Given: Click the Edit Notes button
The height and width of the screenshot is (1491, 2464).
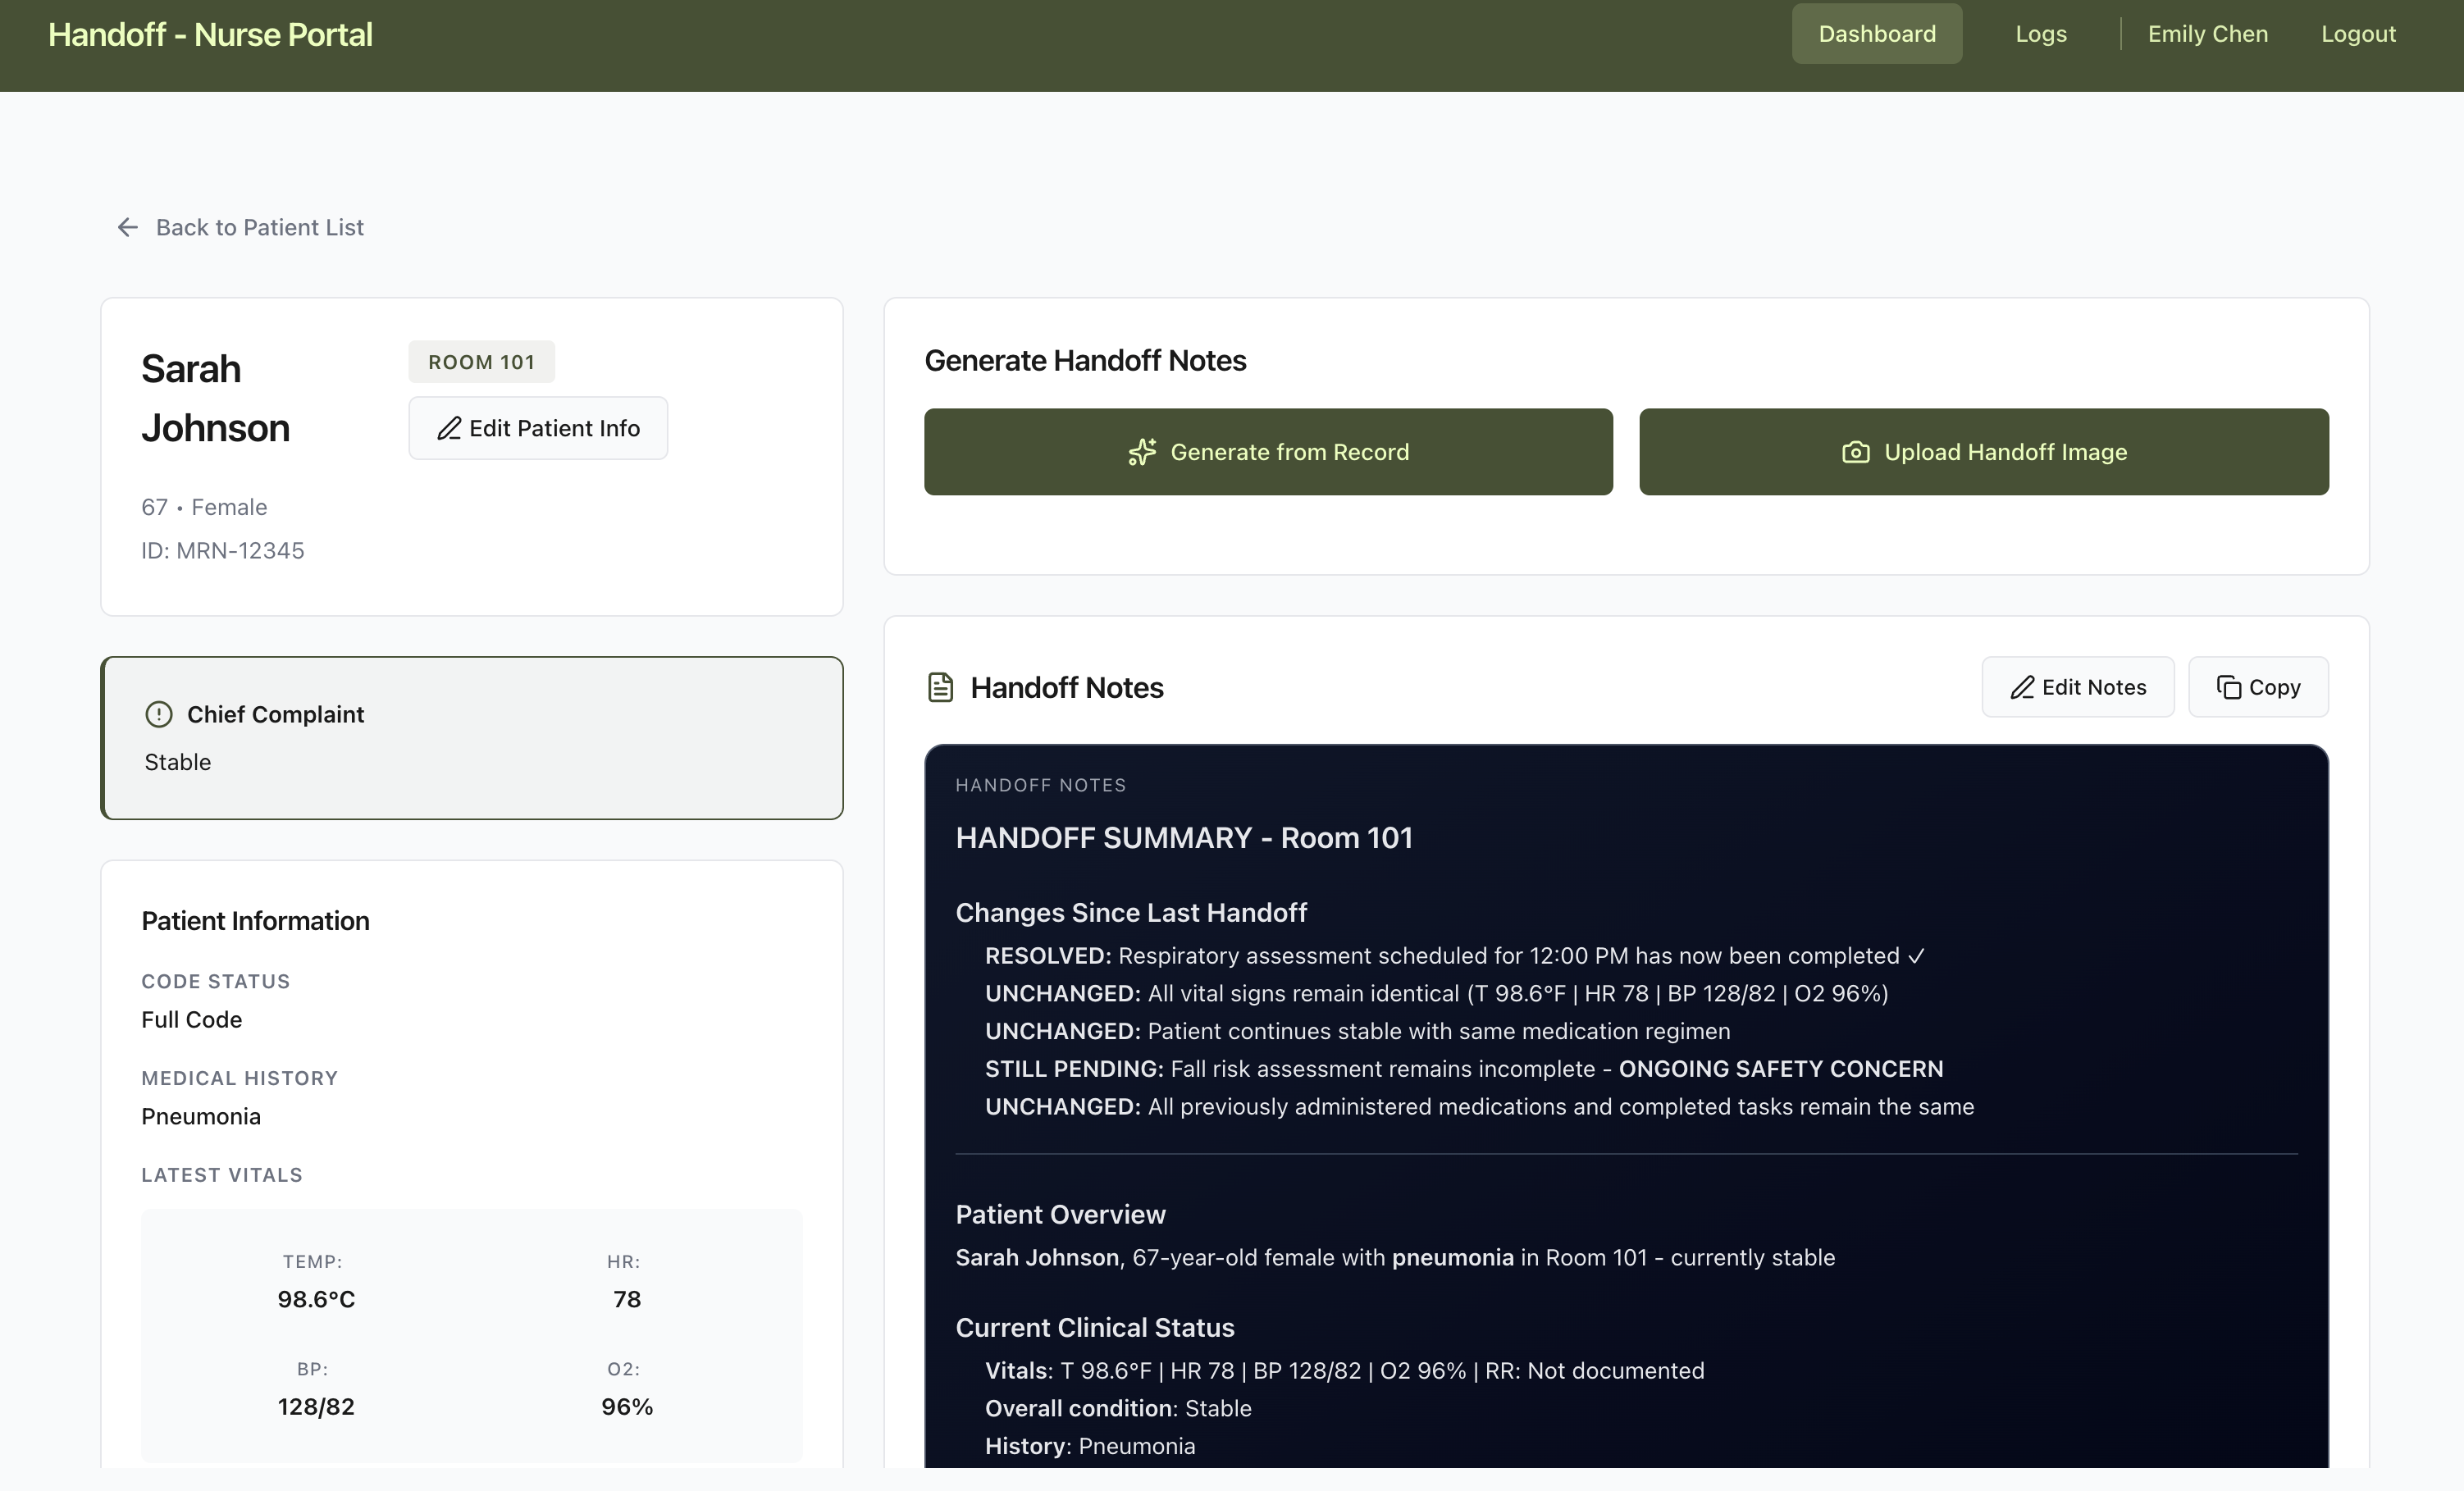Looking at the screenshot, I should [x=2077, y=687].
